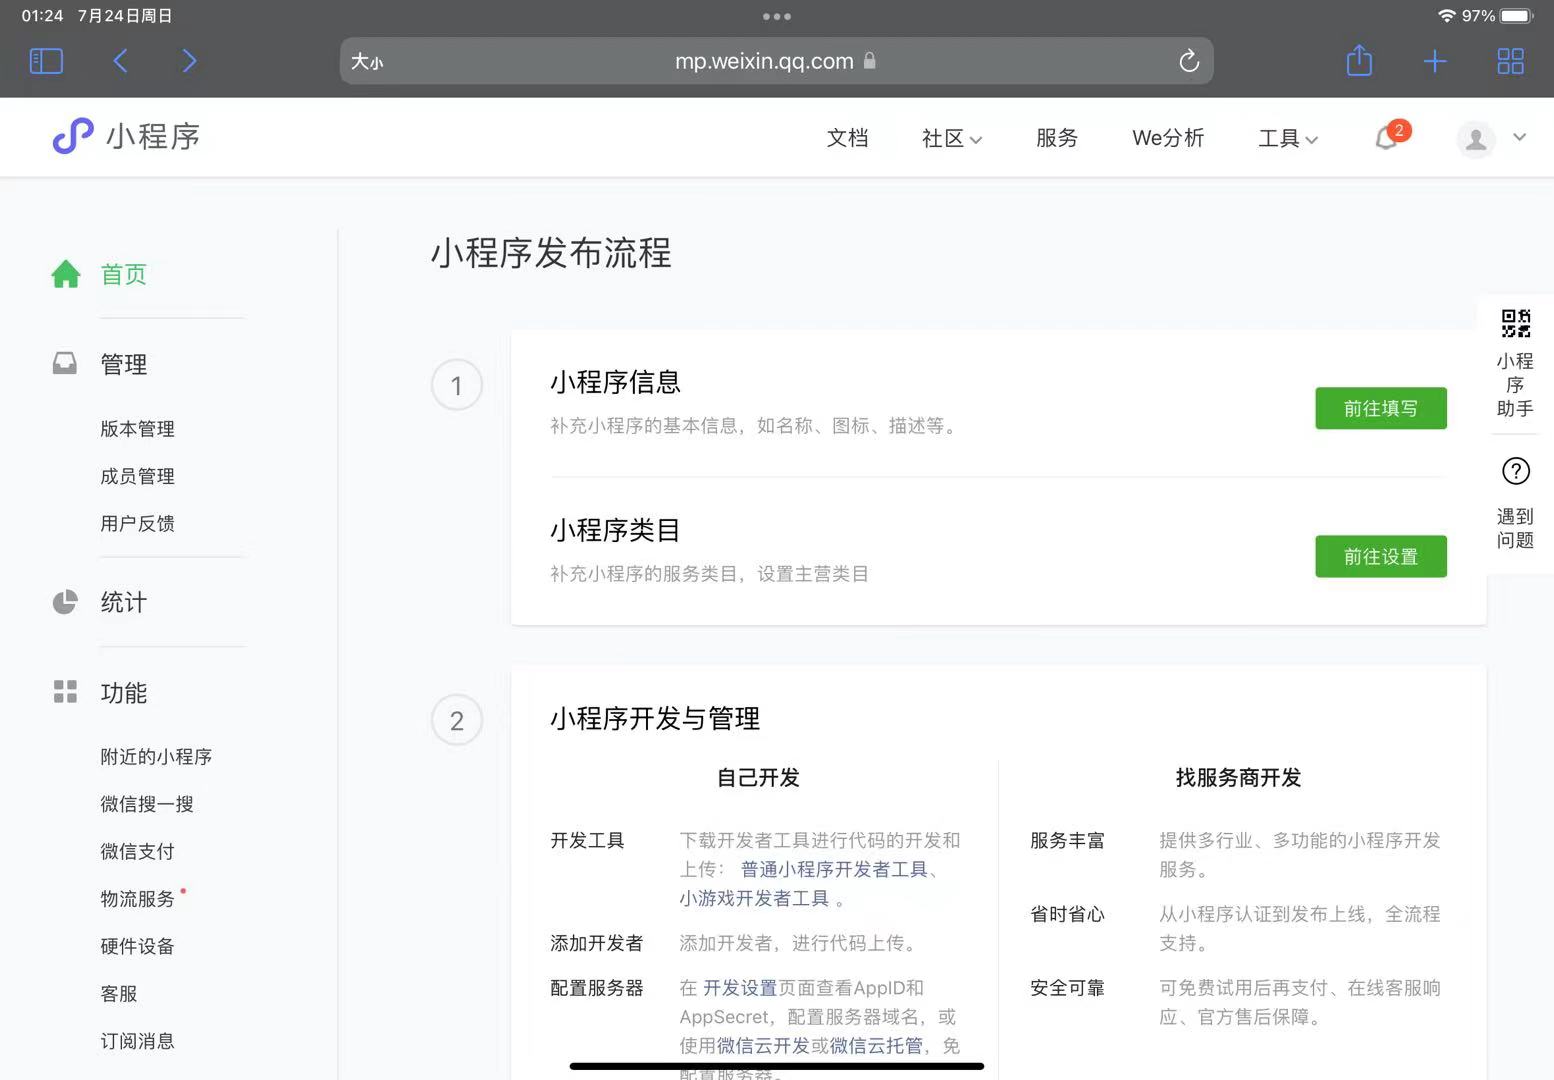
Task: Click the 功能 grid icon
Action: click(x=65, y=691)
